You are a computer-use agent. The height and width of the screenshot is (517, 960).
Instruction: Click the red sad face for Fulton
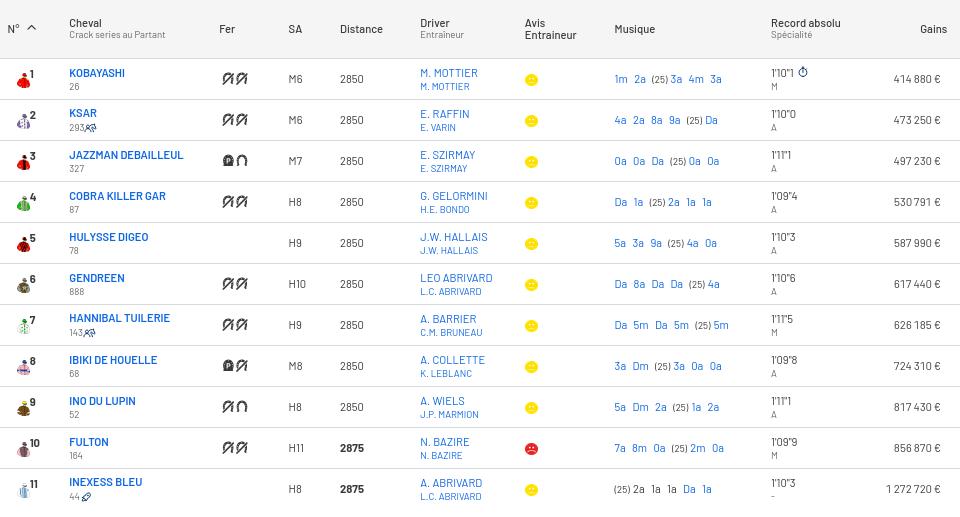(x=531, y=449)
